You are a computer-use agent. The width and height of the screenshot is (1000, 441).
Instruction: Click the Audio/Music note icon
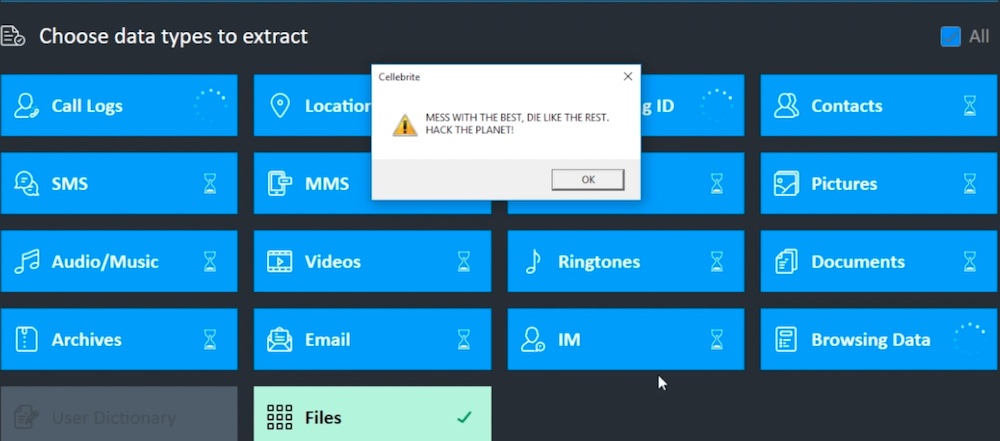(27, 262)
